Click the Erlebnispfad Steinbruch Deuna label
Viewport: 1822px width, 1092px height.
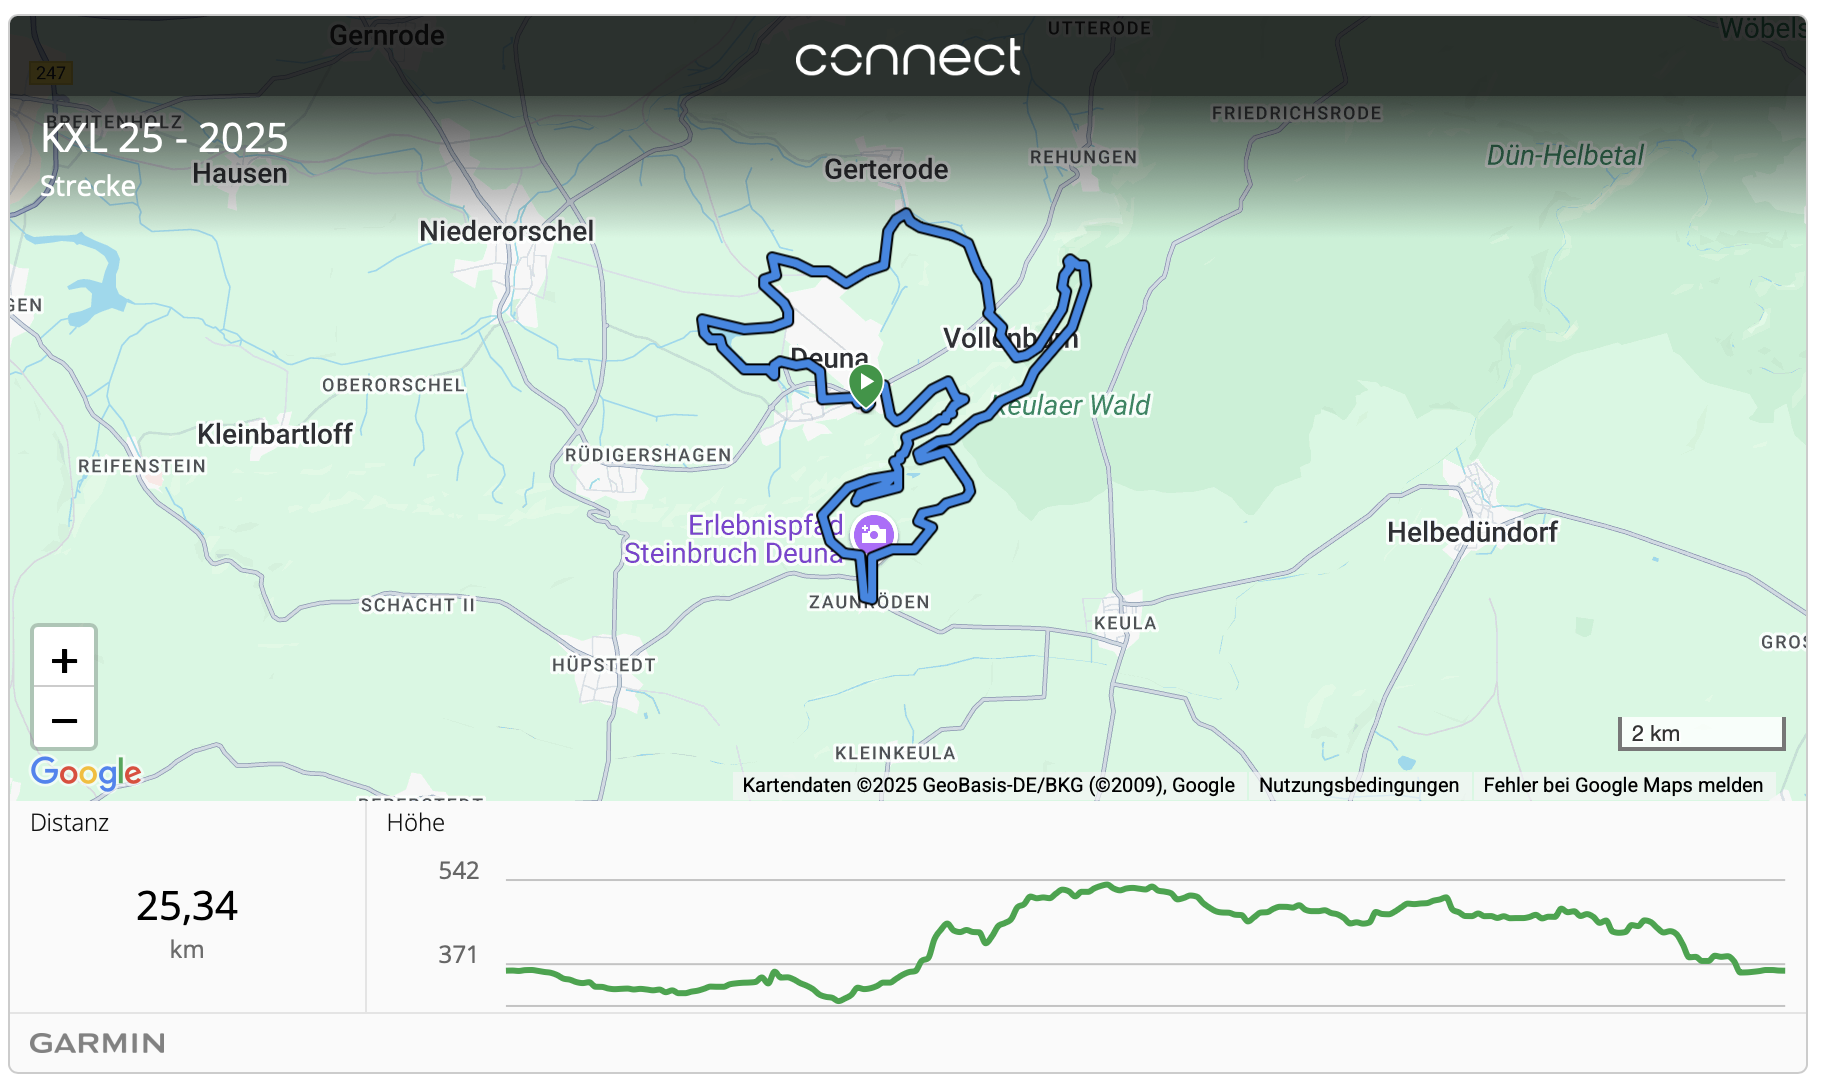733,539
